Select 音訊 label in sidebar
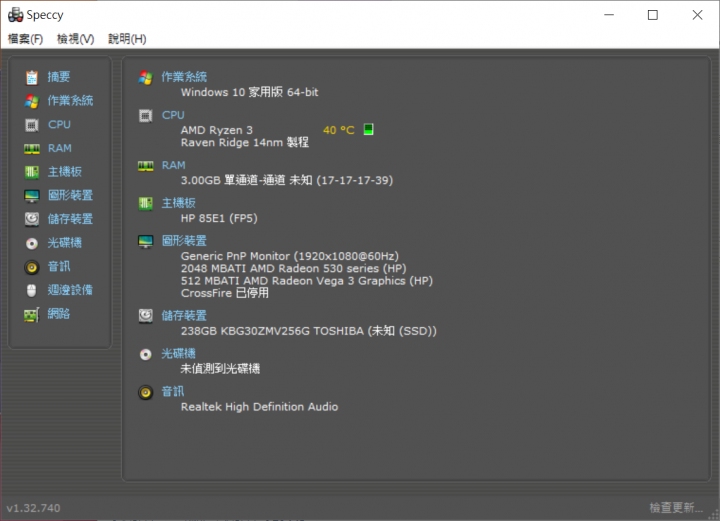 (x=59, y=266)
